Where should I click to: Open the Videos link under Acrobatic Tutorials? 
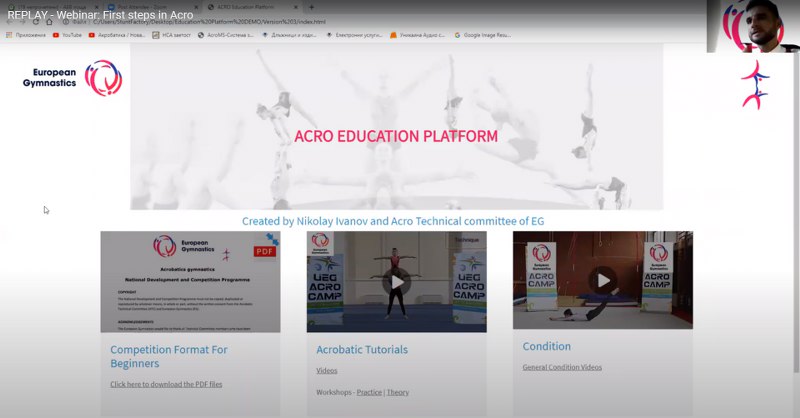(x=327, y=371)
